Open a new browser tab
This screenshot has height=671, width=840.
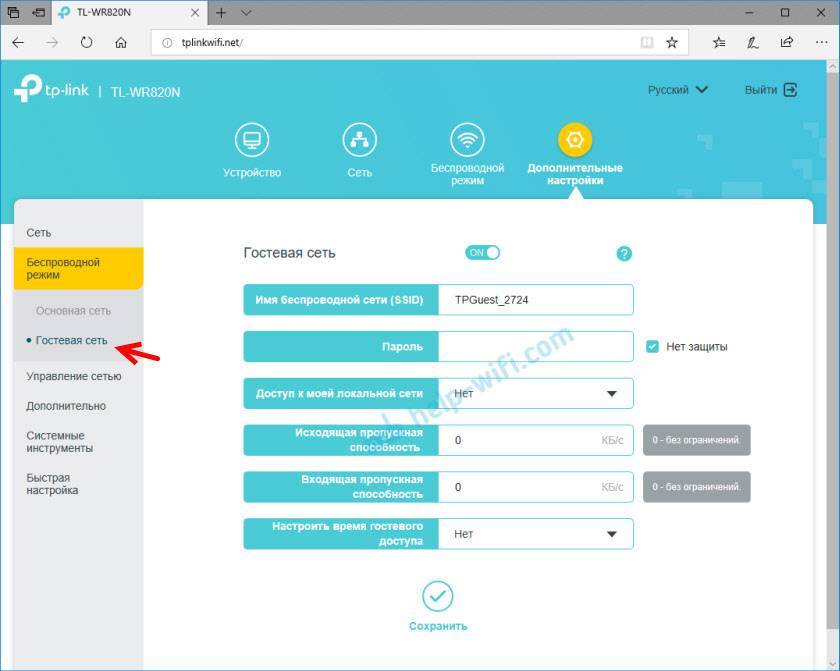pos(221,13)
